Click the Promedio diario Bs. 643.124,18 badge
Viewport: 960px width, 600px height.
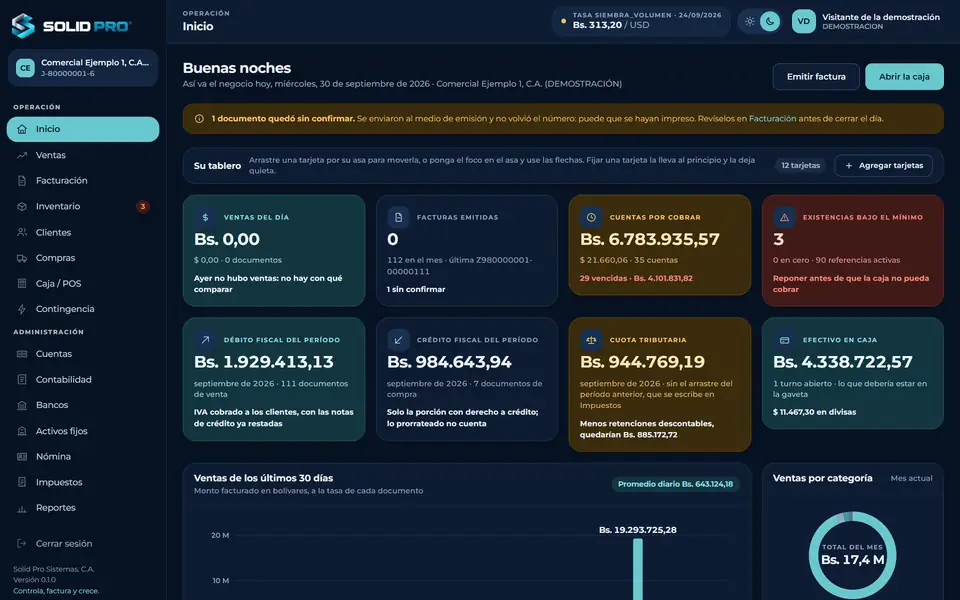pos(675,484)
